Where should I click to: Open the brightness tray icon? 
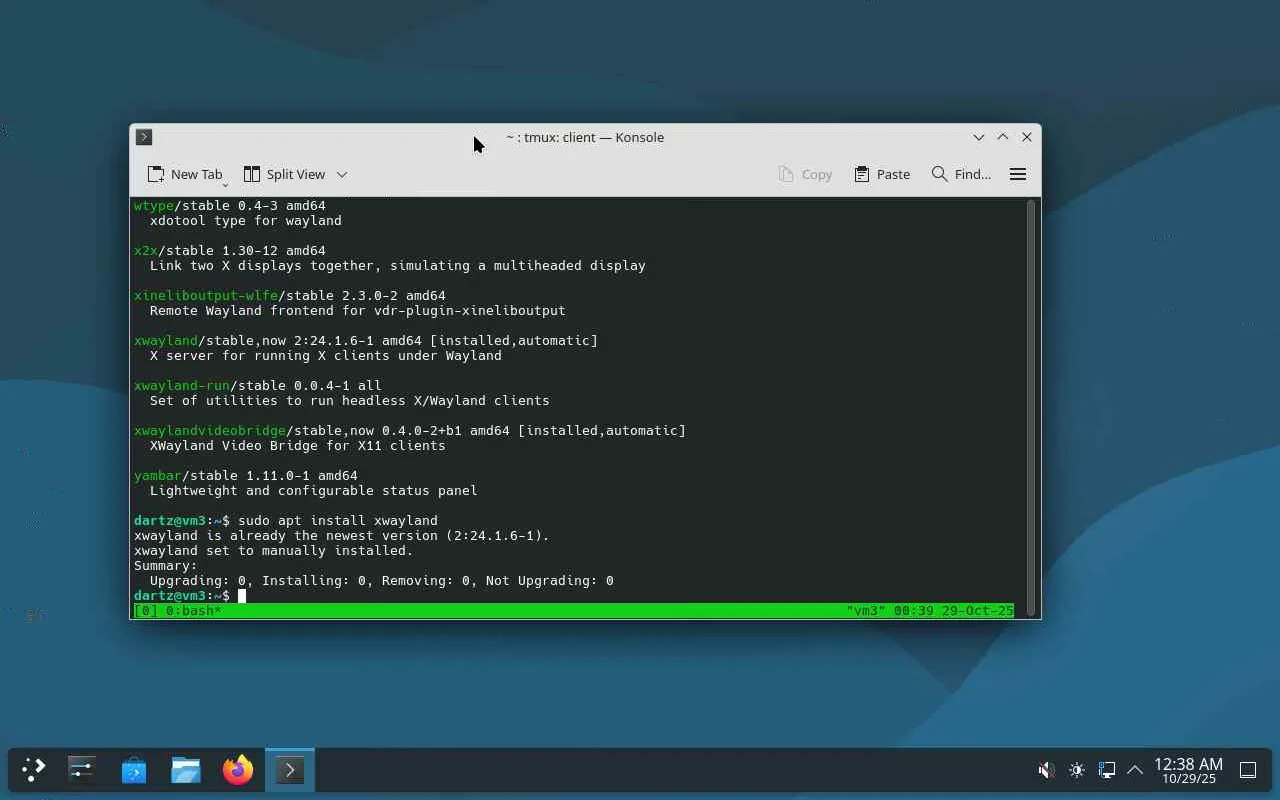click(1077, 770)
